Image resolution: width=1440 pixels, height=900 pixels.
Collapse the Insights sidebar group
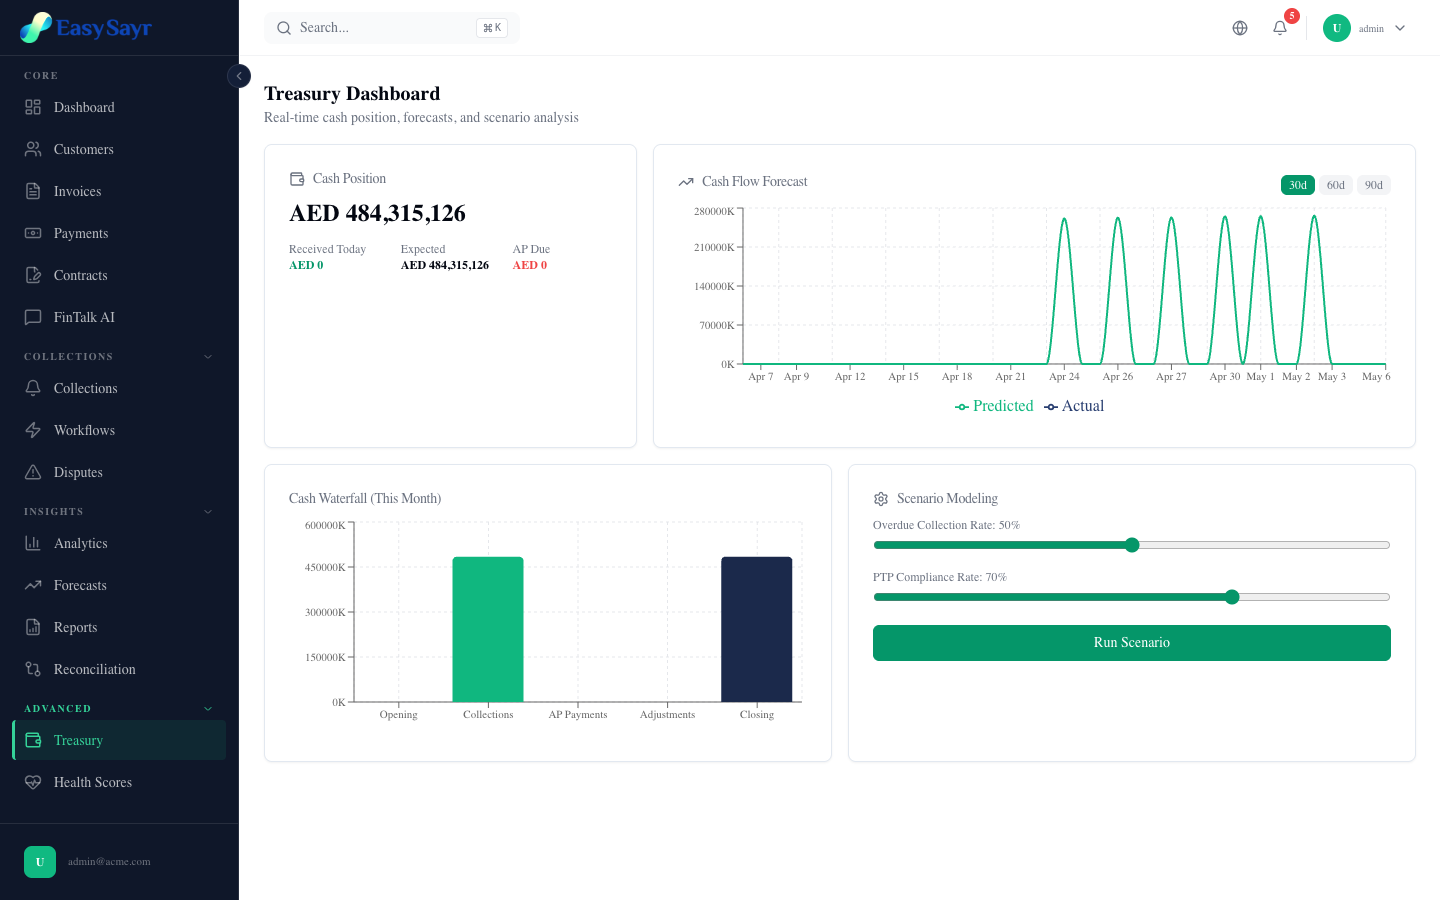tap(207, 511)
